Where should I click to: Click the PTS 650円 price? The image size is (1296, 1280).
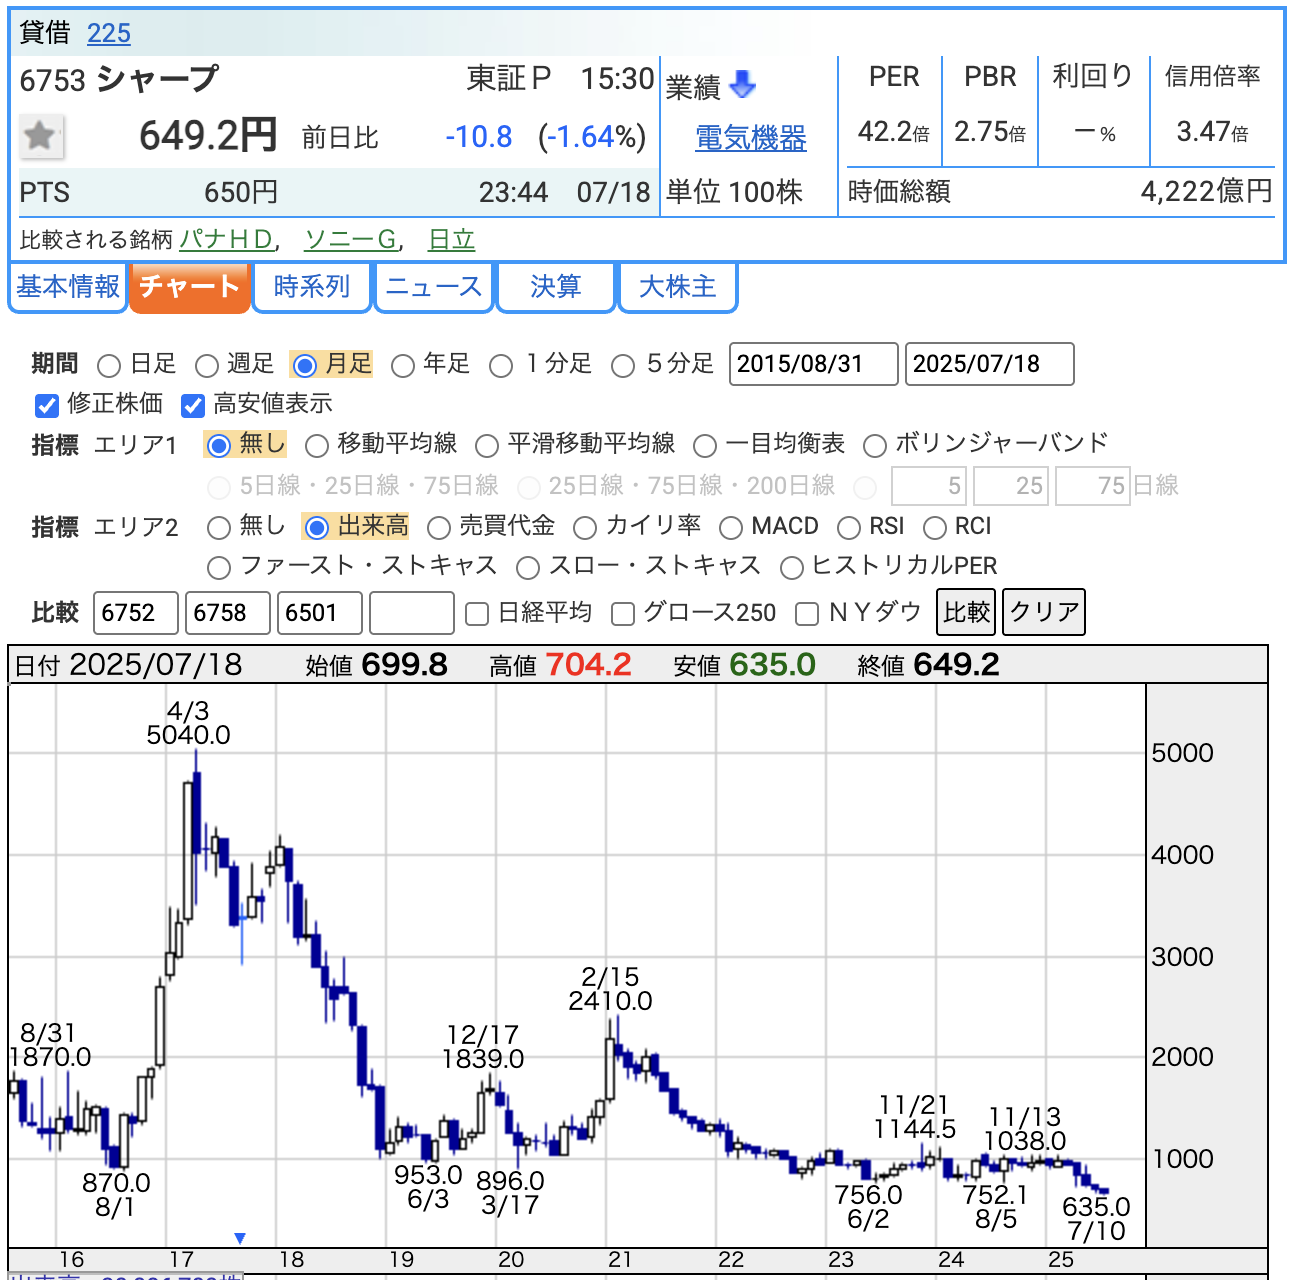click(x=241, y=193)
